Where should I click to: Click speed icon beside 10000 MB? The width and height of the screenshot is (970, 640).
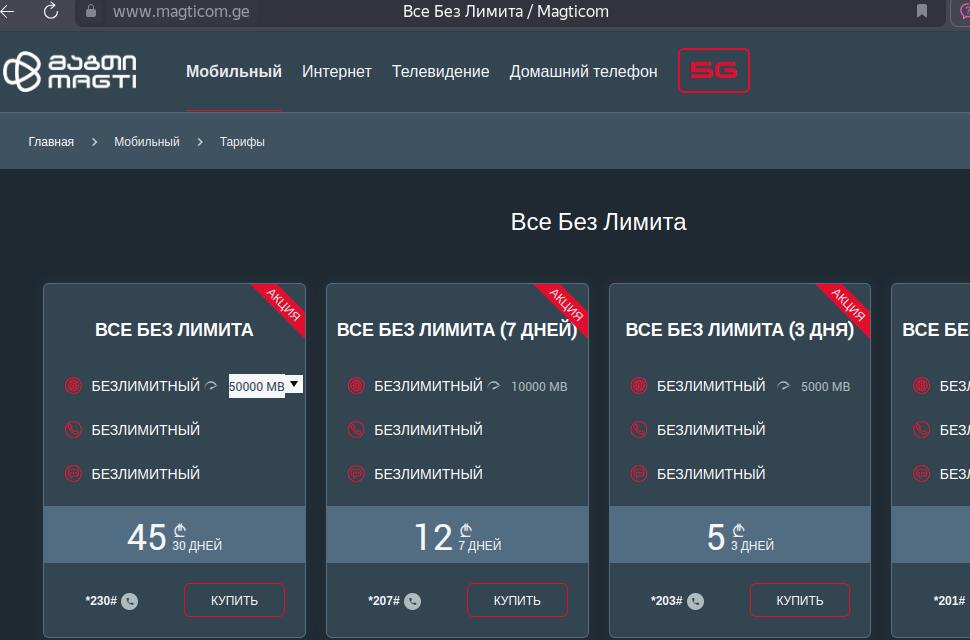[x=494, y=386]
